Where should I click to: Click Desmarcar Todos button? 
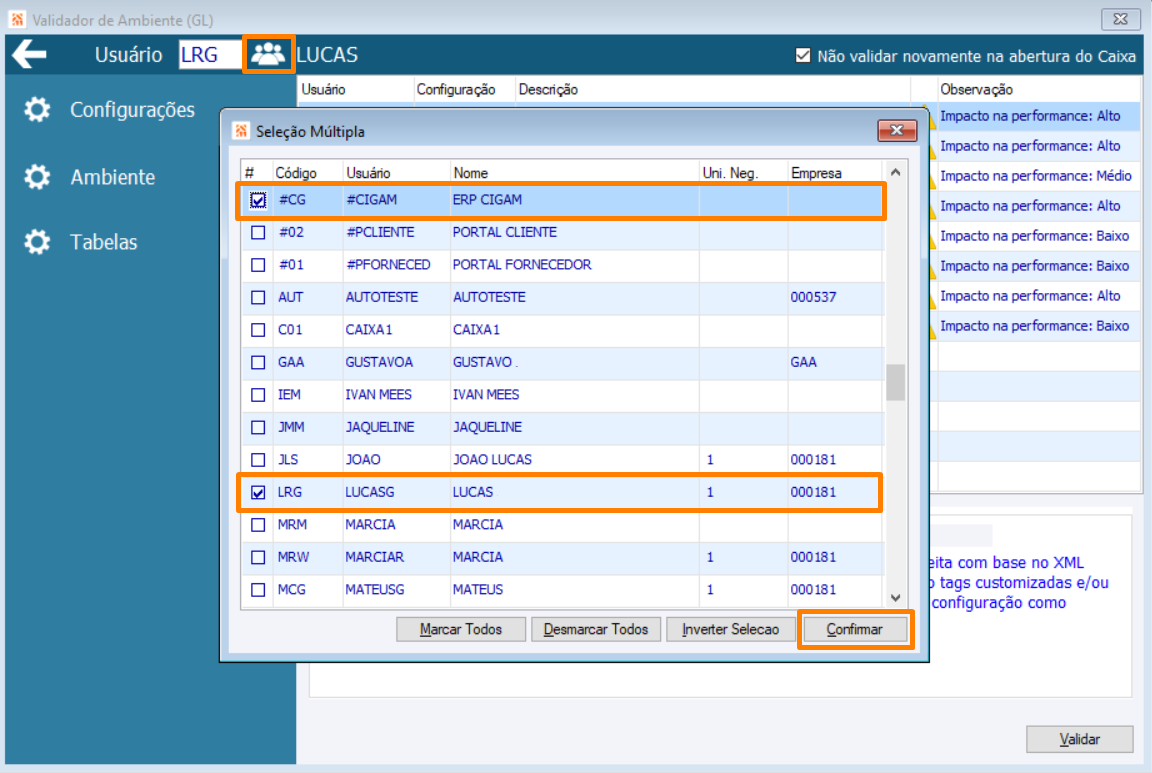pos(596,629)
